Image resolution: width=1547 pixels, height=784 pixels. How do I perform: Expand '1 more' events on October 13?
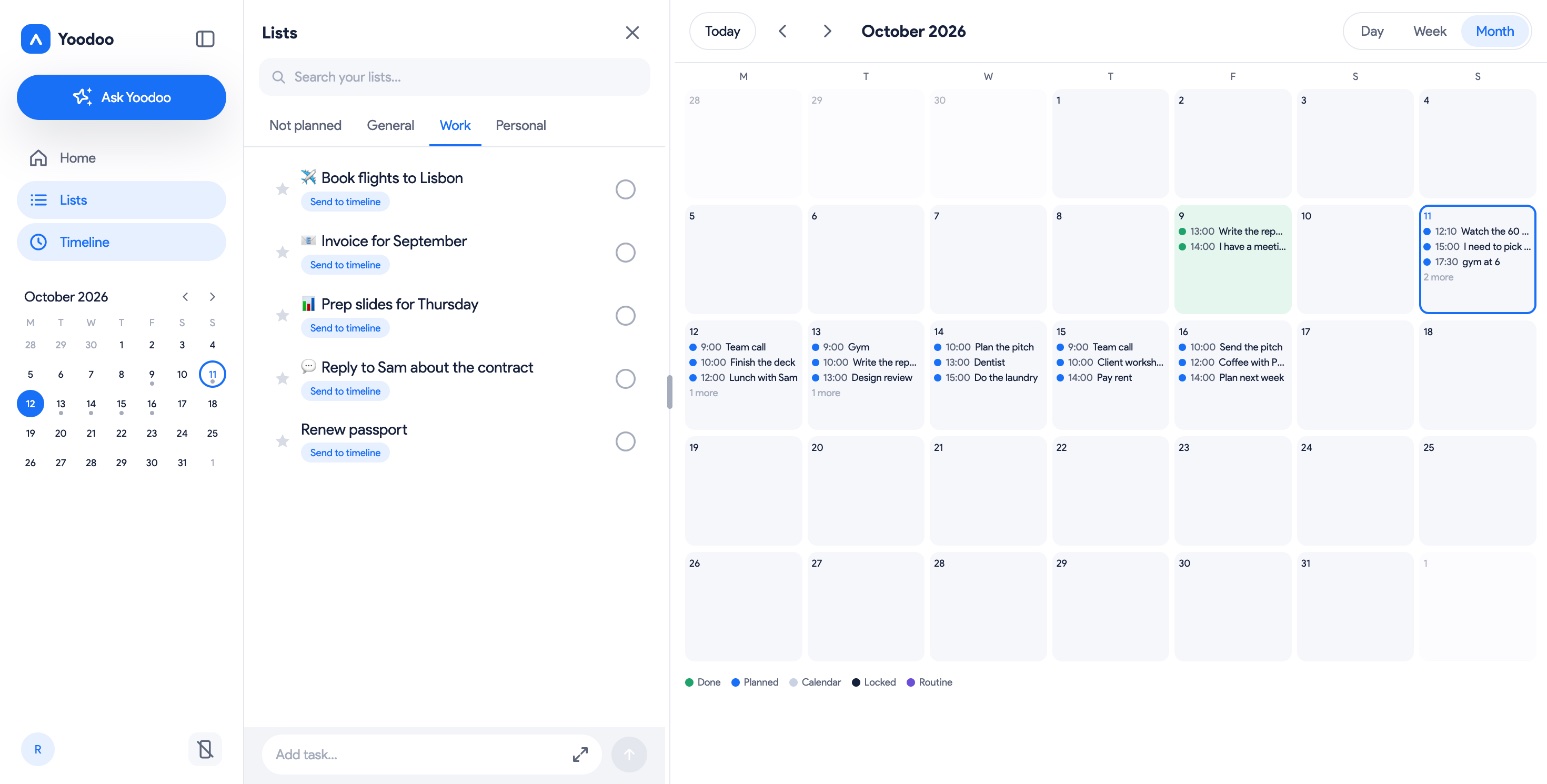click(826, 393)
